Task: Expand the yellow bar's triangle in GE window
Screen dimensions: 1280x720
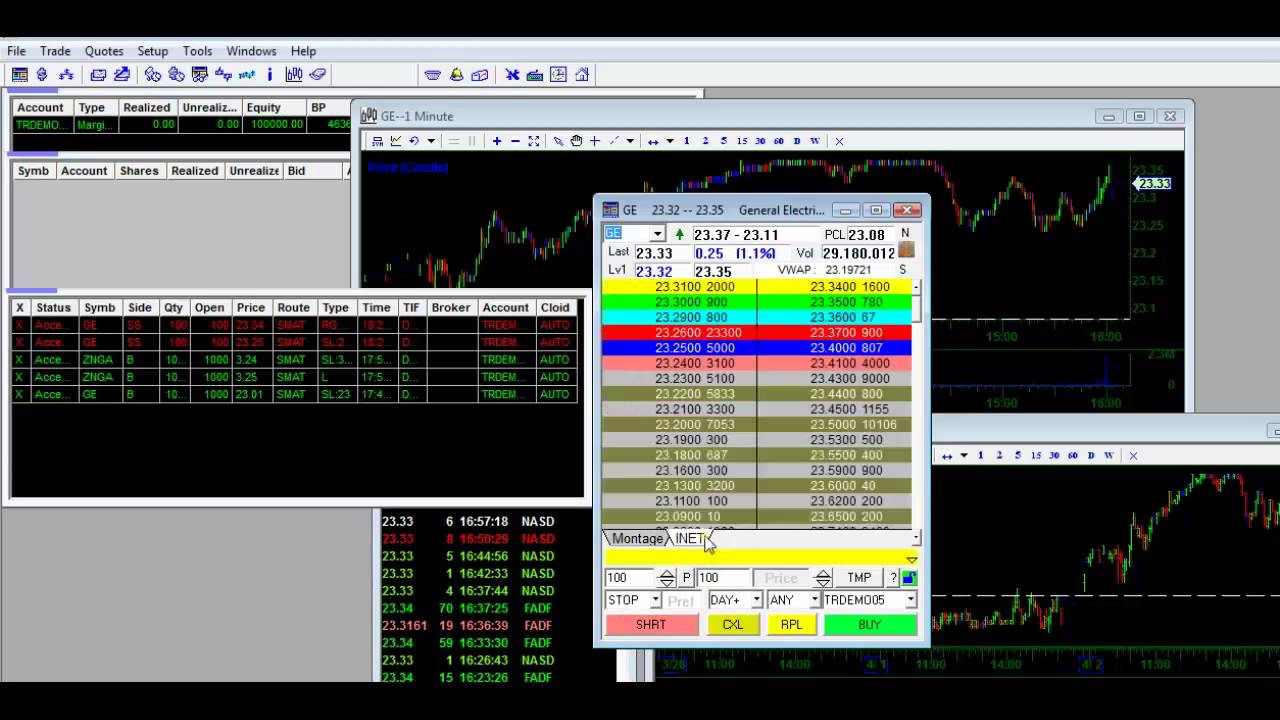Action: click(911, 560)
